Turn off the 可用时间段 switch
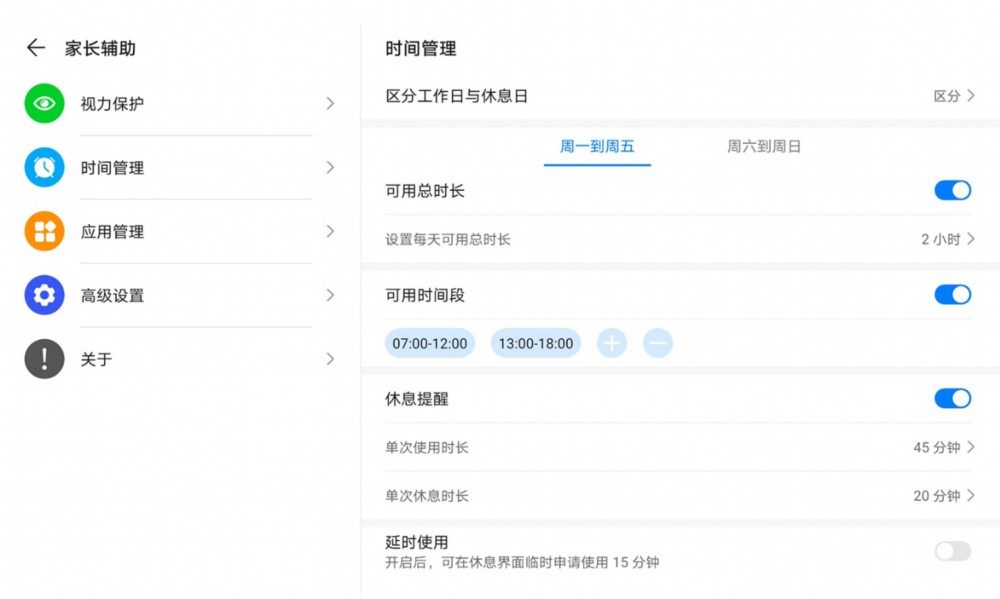The height and width of the screenshot is (599, 1000). tap(952, 295)
